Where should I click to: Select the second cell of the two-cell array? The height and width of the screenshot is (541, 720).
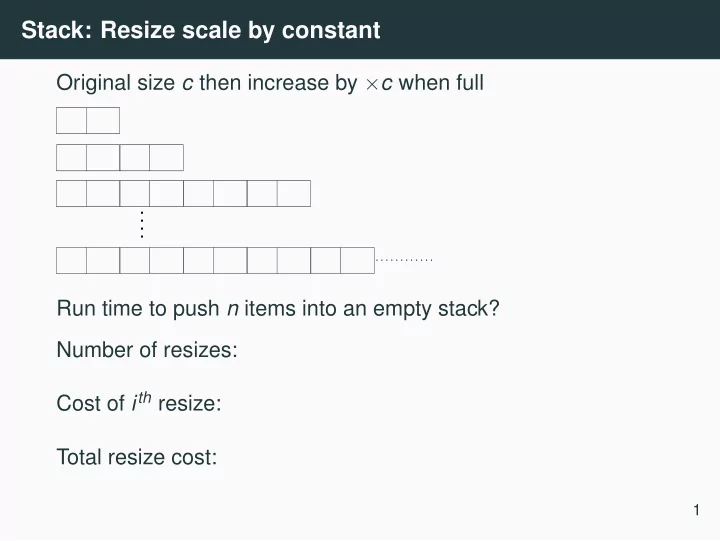pyautogui.click(x=103, y=121)
